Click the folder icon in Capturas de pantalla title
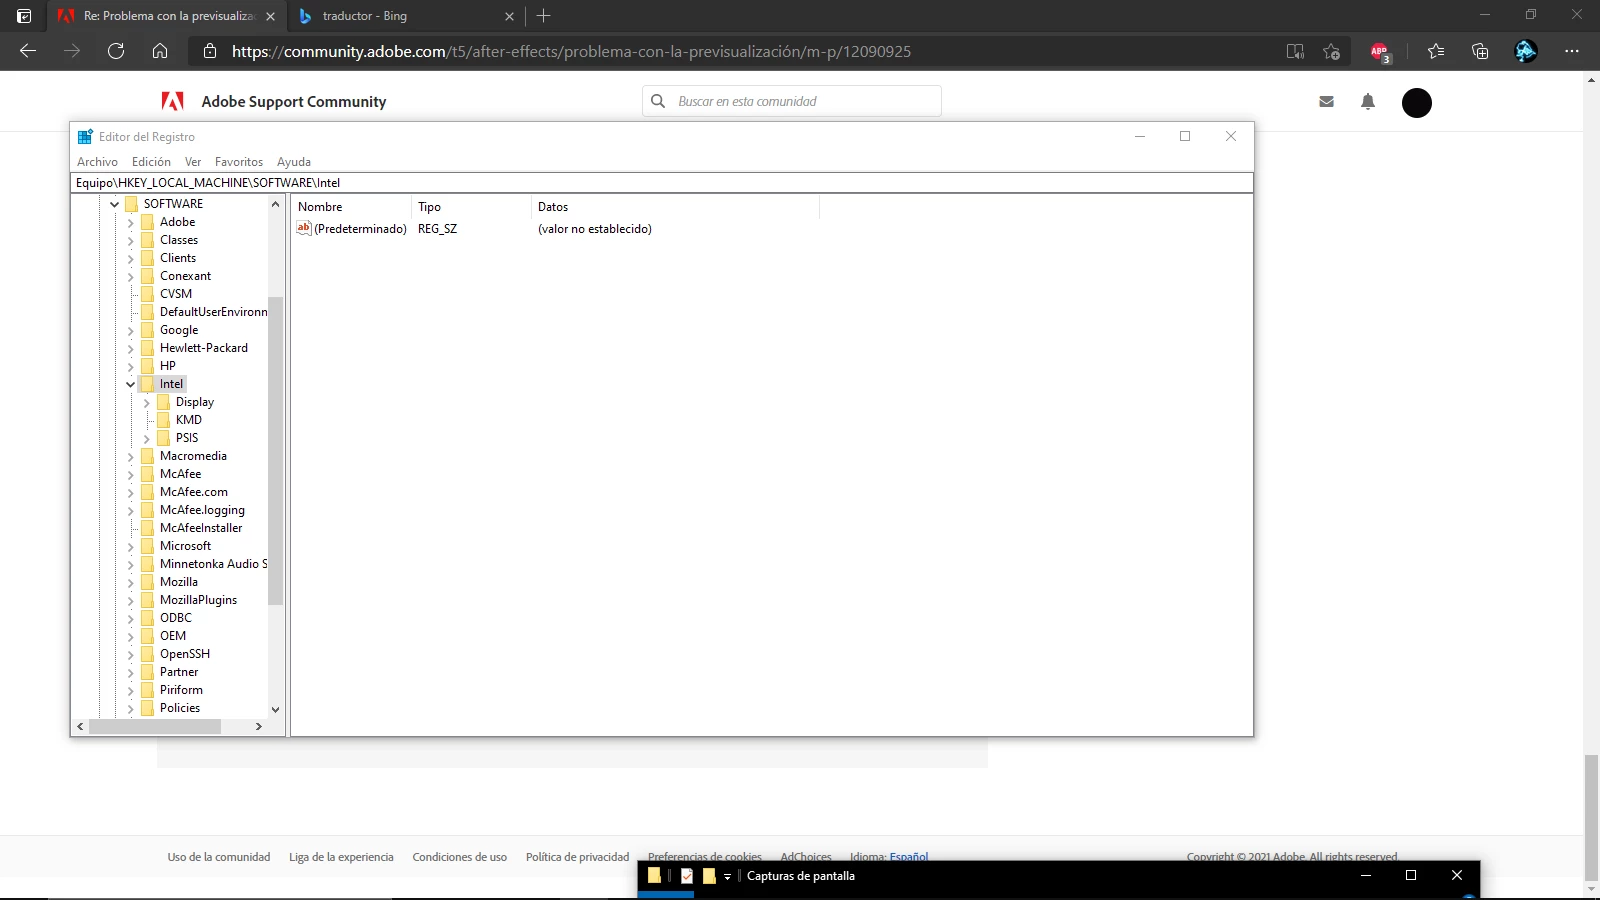This screenshot has width=1600, height=900. tap(655, 876)
